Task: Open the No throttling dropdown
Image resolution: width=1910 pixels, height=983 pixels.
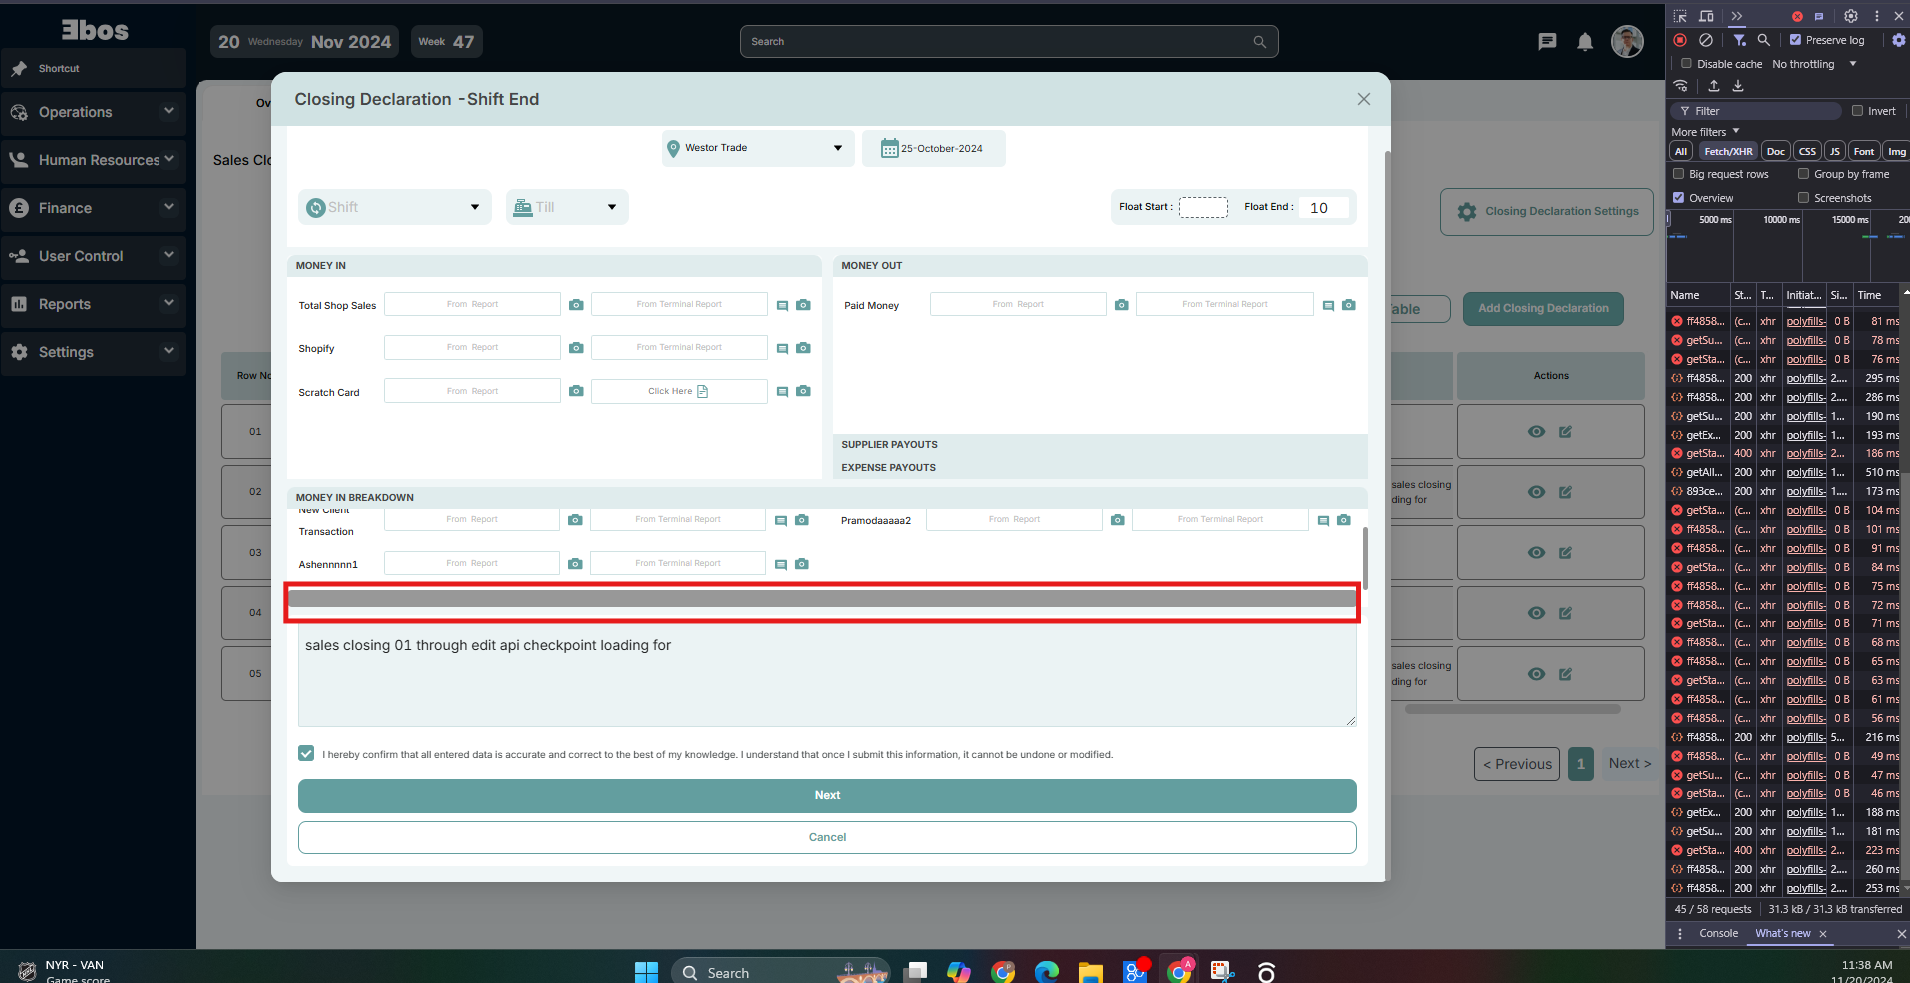Action: click(1814, 64)
